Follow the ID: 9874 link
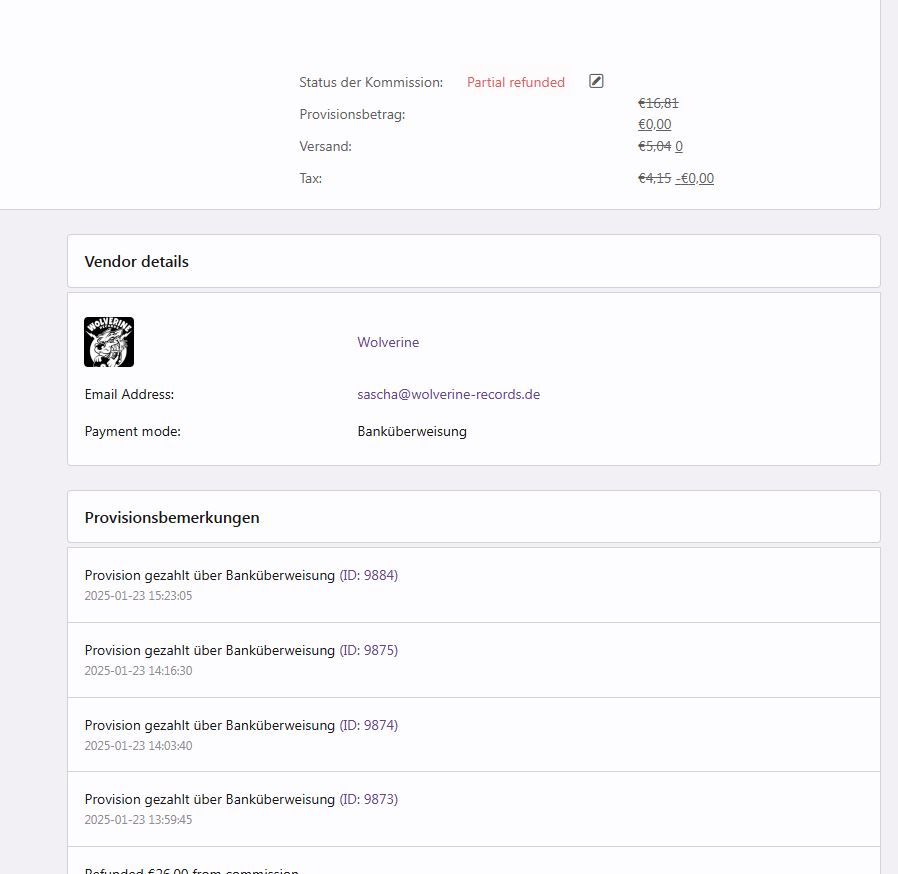 pos(369,725)
